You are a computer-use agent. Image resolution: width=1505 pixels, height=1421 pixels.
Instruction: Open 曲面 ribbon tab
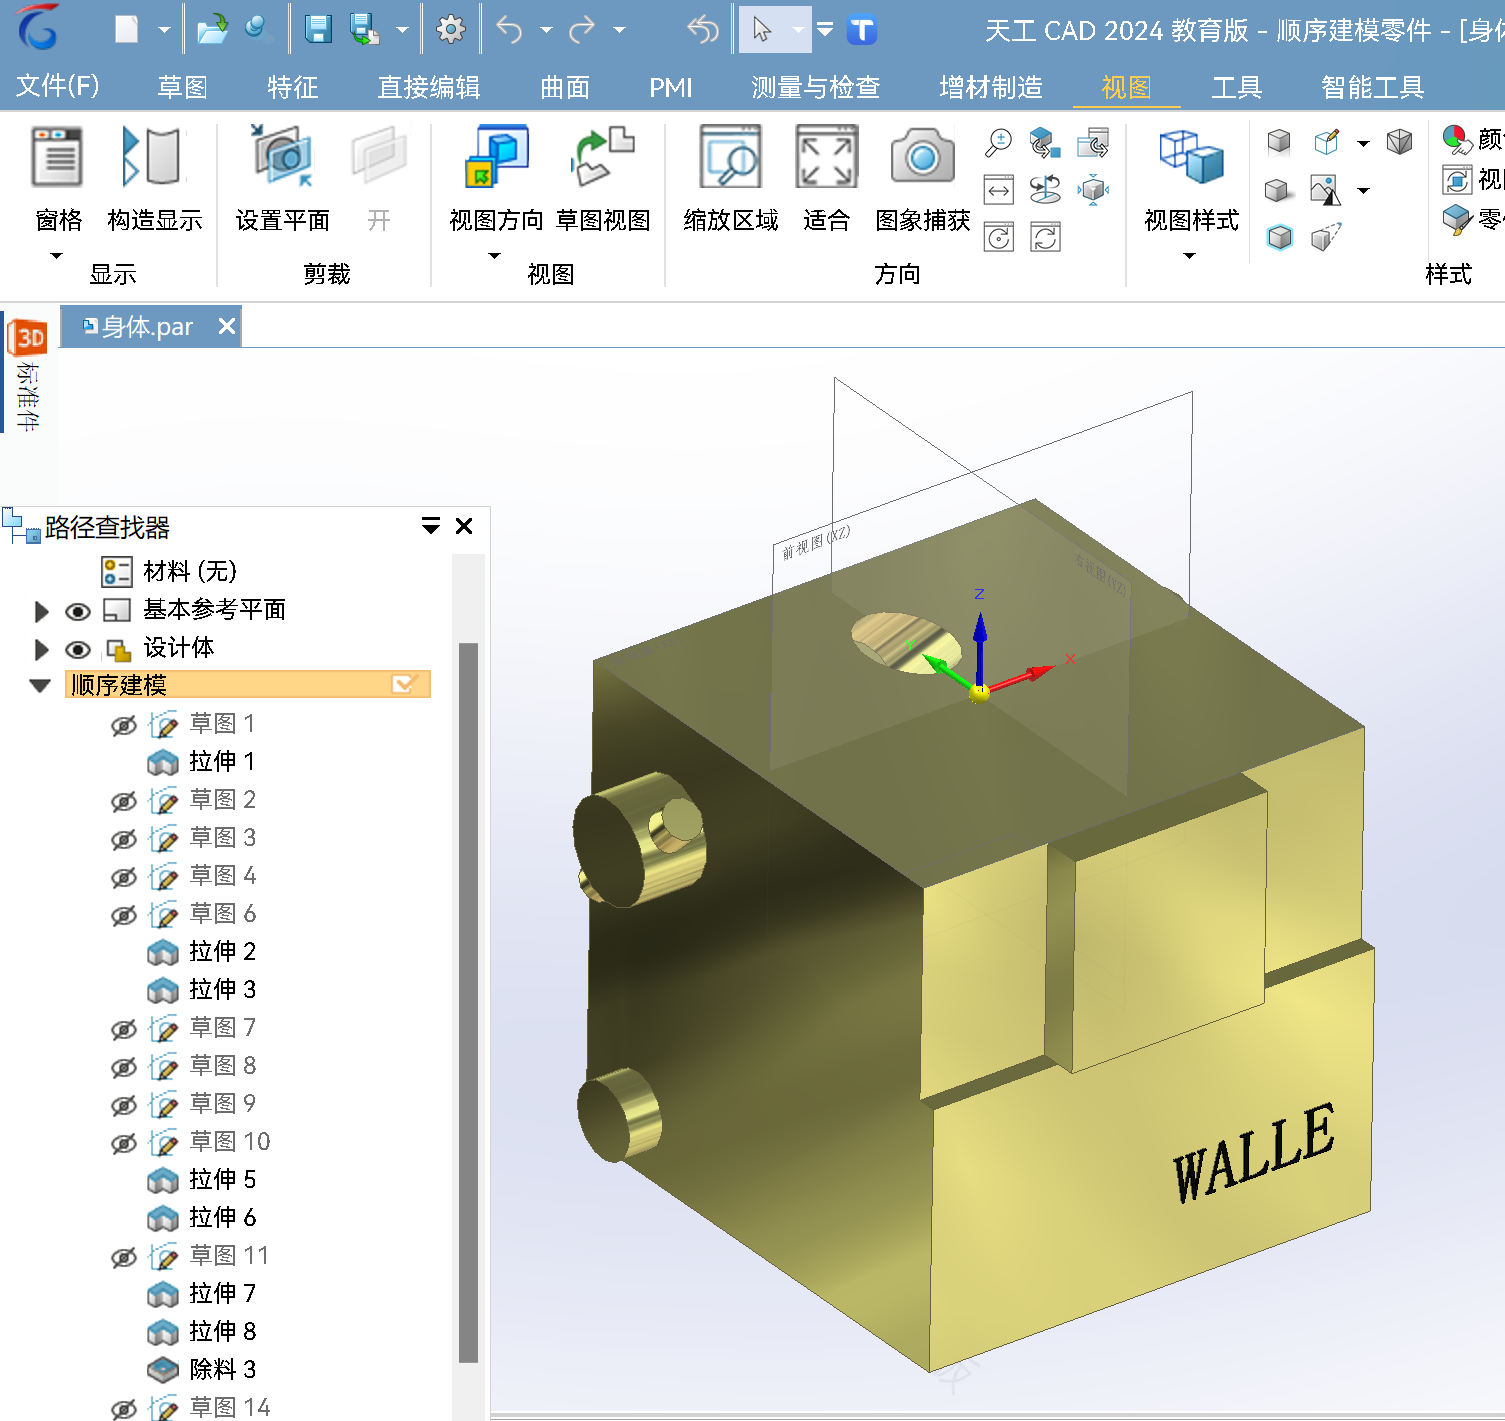click(x=565, y=87)
